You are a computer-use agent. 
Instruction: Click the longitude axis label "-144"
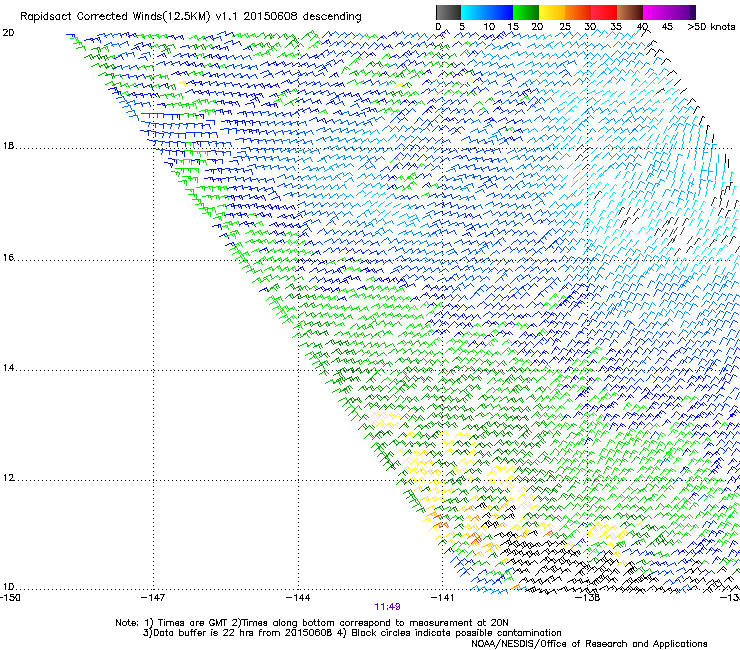point(298,598)
